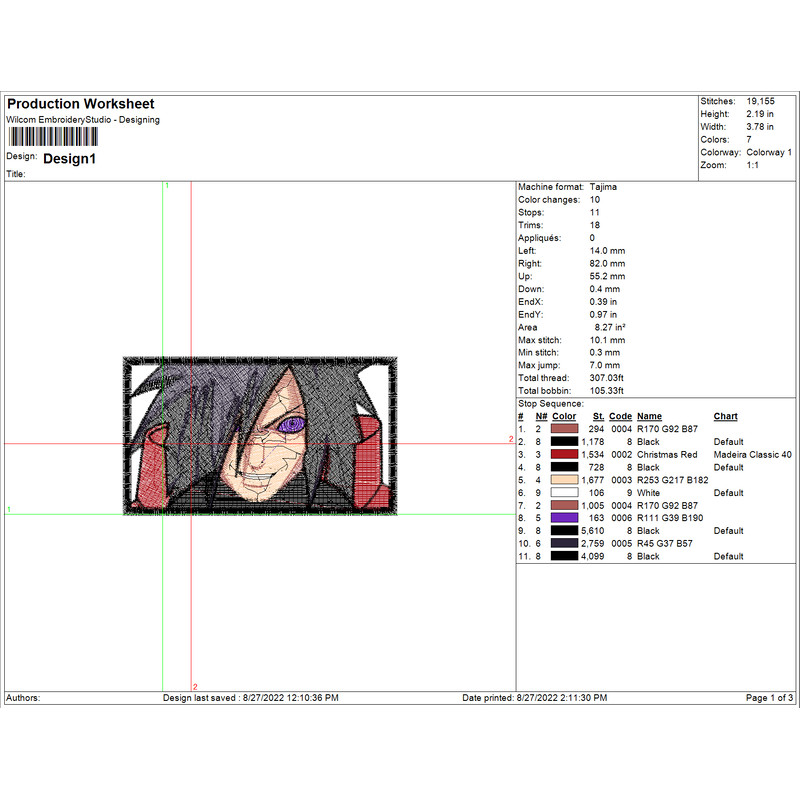The height and width of the screenshot is (800, 800).
Task: Click the green guide marker labeled 1
Action: pos(169,186)
